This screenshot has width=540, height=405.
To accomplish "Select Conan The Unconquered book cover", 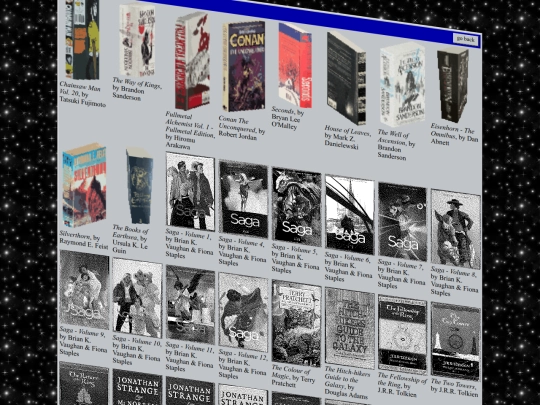I will point(244,66).
